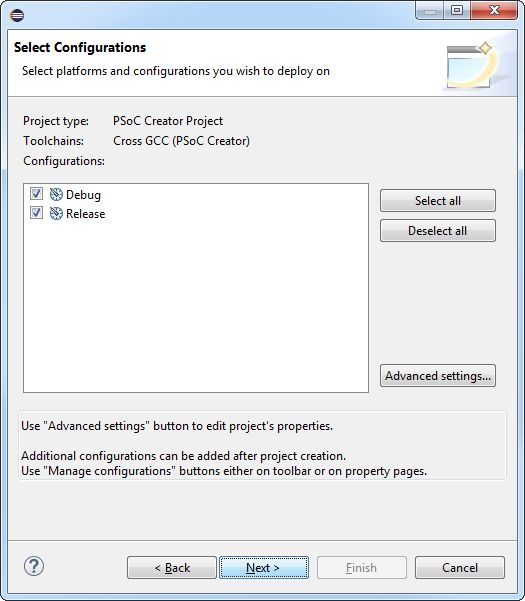Click the Finish button
This screenshot has width=525, height=601.
click(362, 568)
